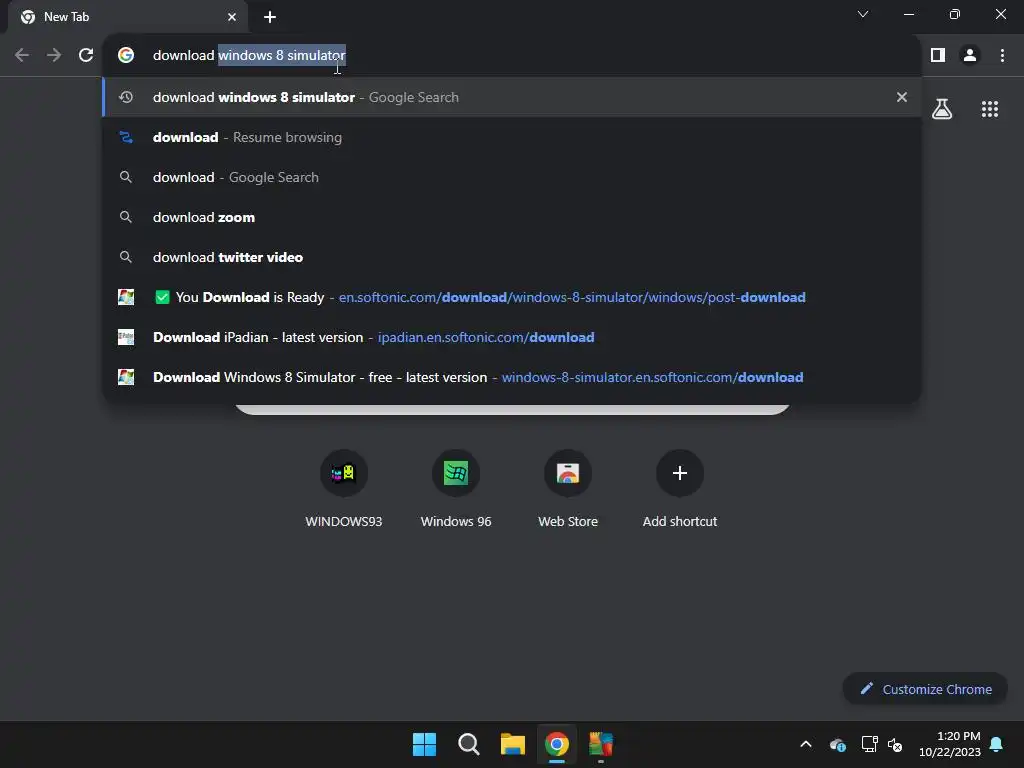Open 'You Download is Ready' softonic suggestion

(512, 297)
